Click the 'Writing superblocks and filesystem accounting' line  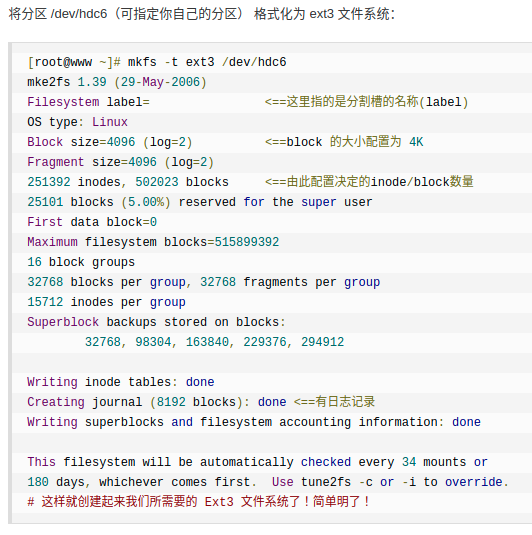tap(254, 422)
